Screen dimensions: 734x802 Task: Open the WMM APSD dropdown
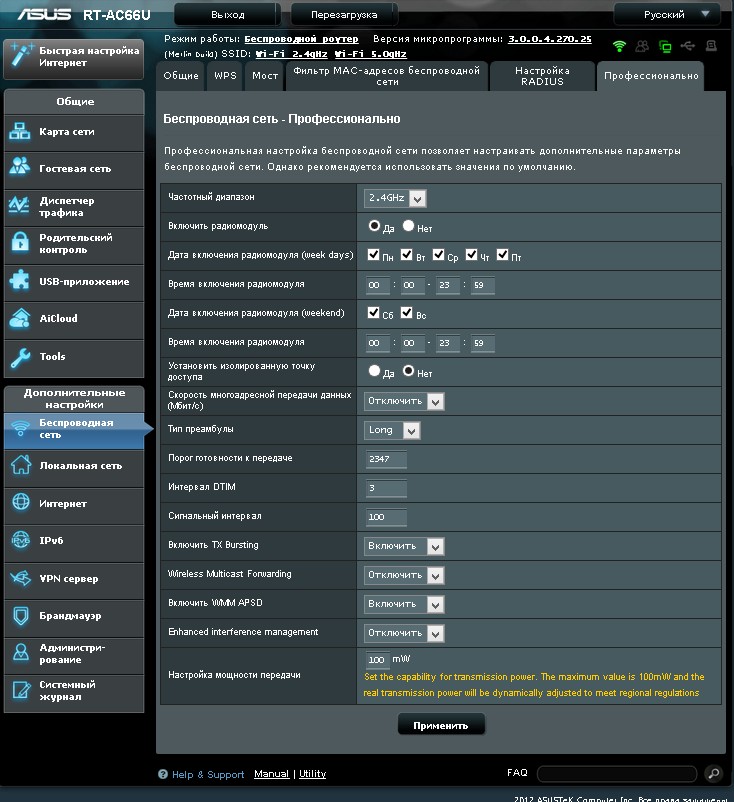click(404, 605)
